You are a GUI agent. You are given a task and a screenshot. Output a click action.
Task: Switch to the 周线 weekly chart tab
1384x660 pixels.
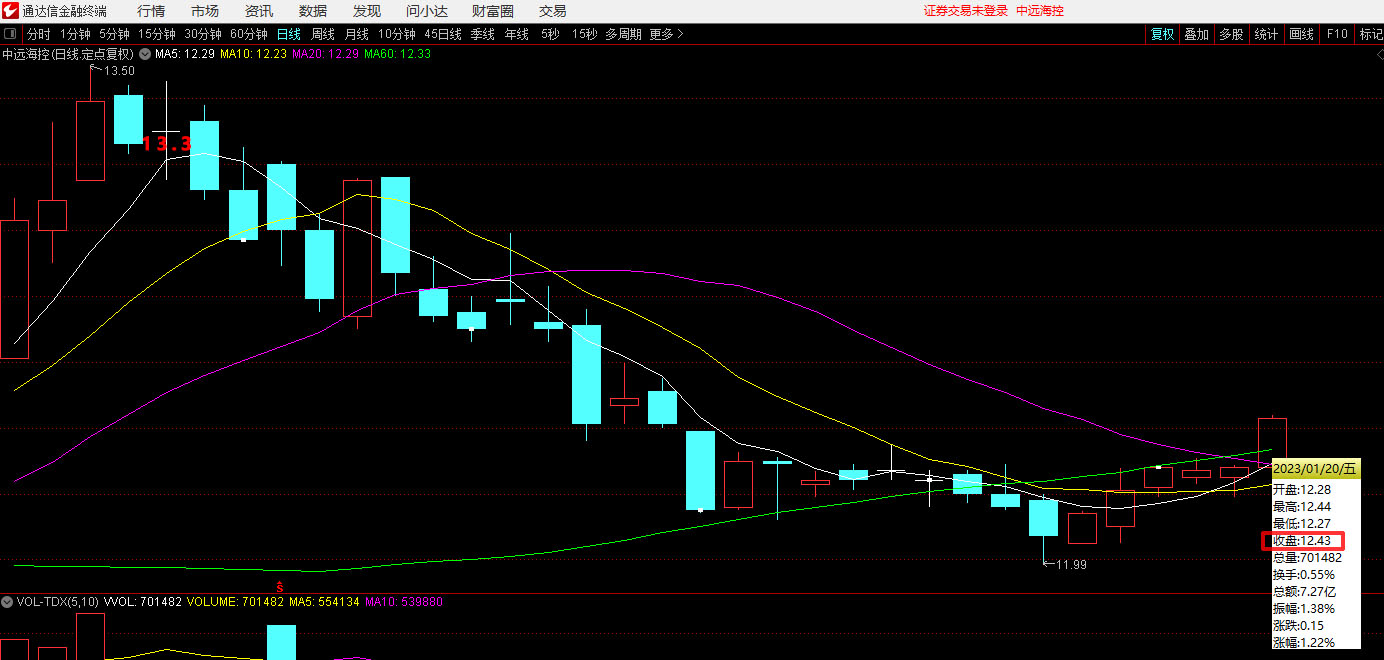click(323, 34)
